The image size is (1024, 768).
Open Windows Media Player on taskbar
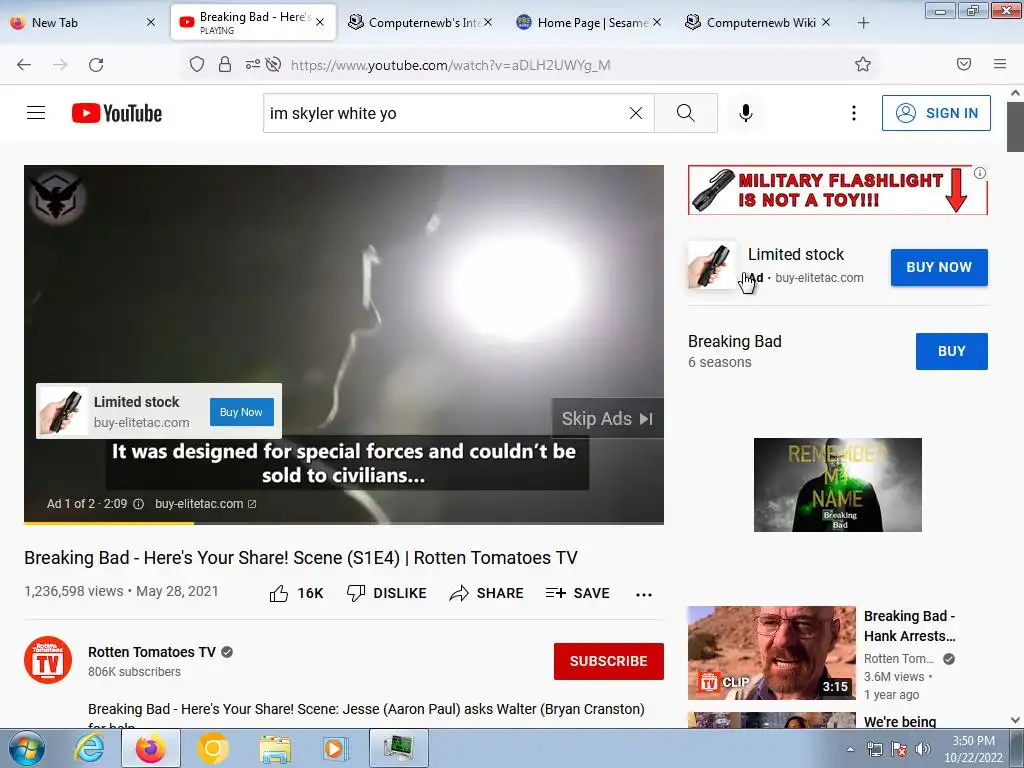(336, 748)
